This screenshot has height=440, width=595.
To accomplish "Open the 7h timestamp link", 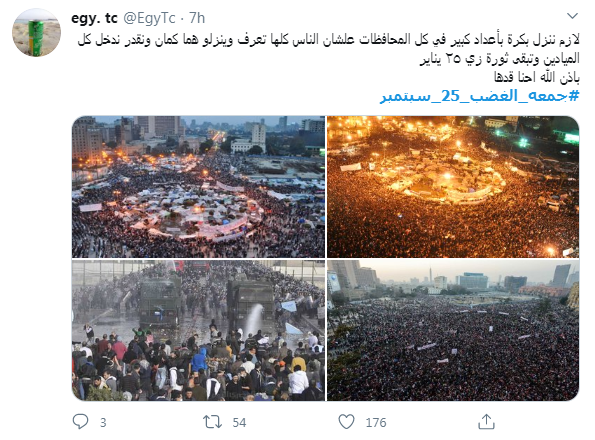I will coord(197,18).
